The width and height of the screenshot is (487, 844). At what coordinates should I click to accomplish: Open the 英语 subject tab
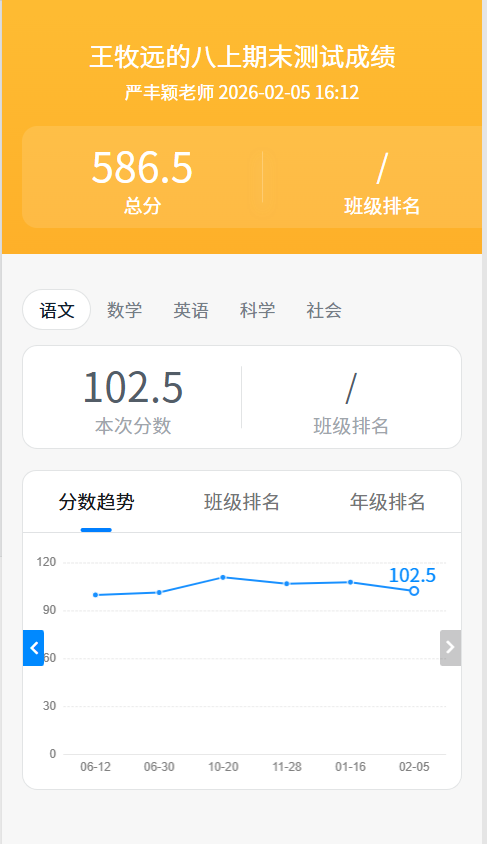(x=191, y=310)
